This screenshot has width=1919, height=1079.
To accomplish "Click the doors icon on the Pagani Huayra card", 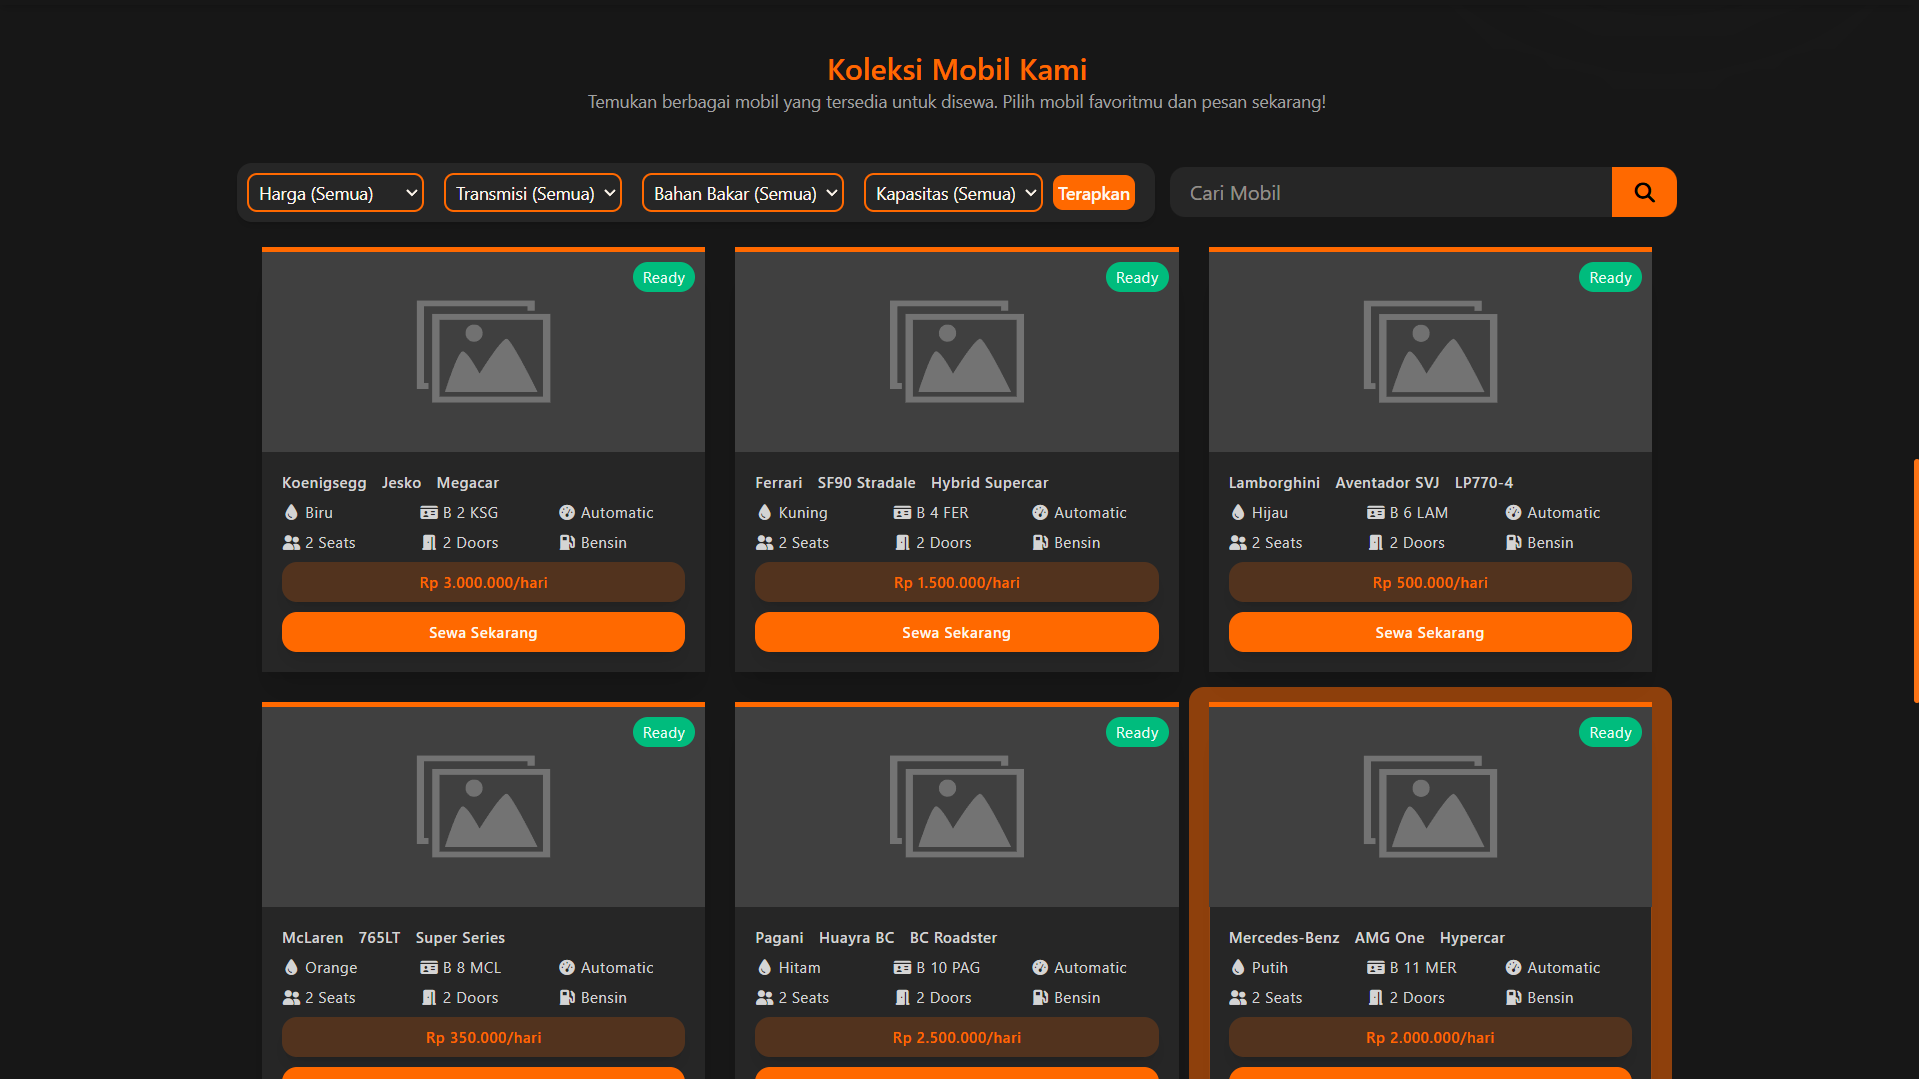I will [902, 997].
